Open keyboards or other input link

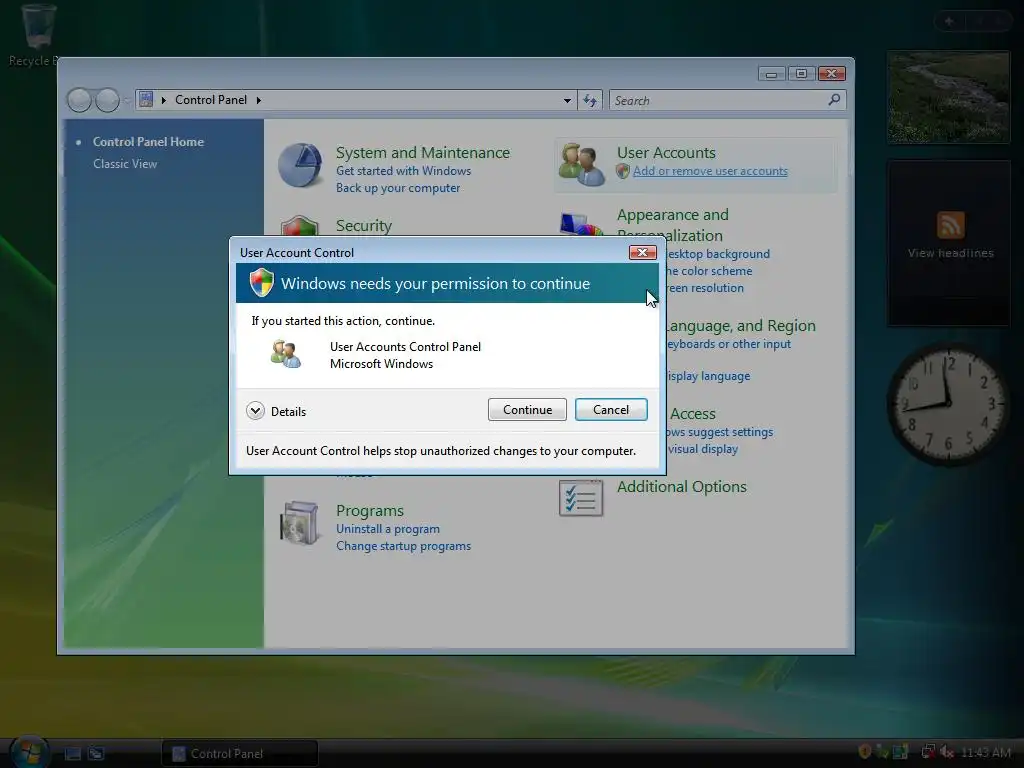pyautogui.click(x=728, y=344)
